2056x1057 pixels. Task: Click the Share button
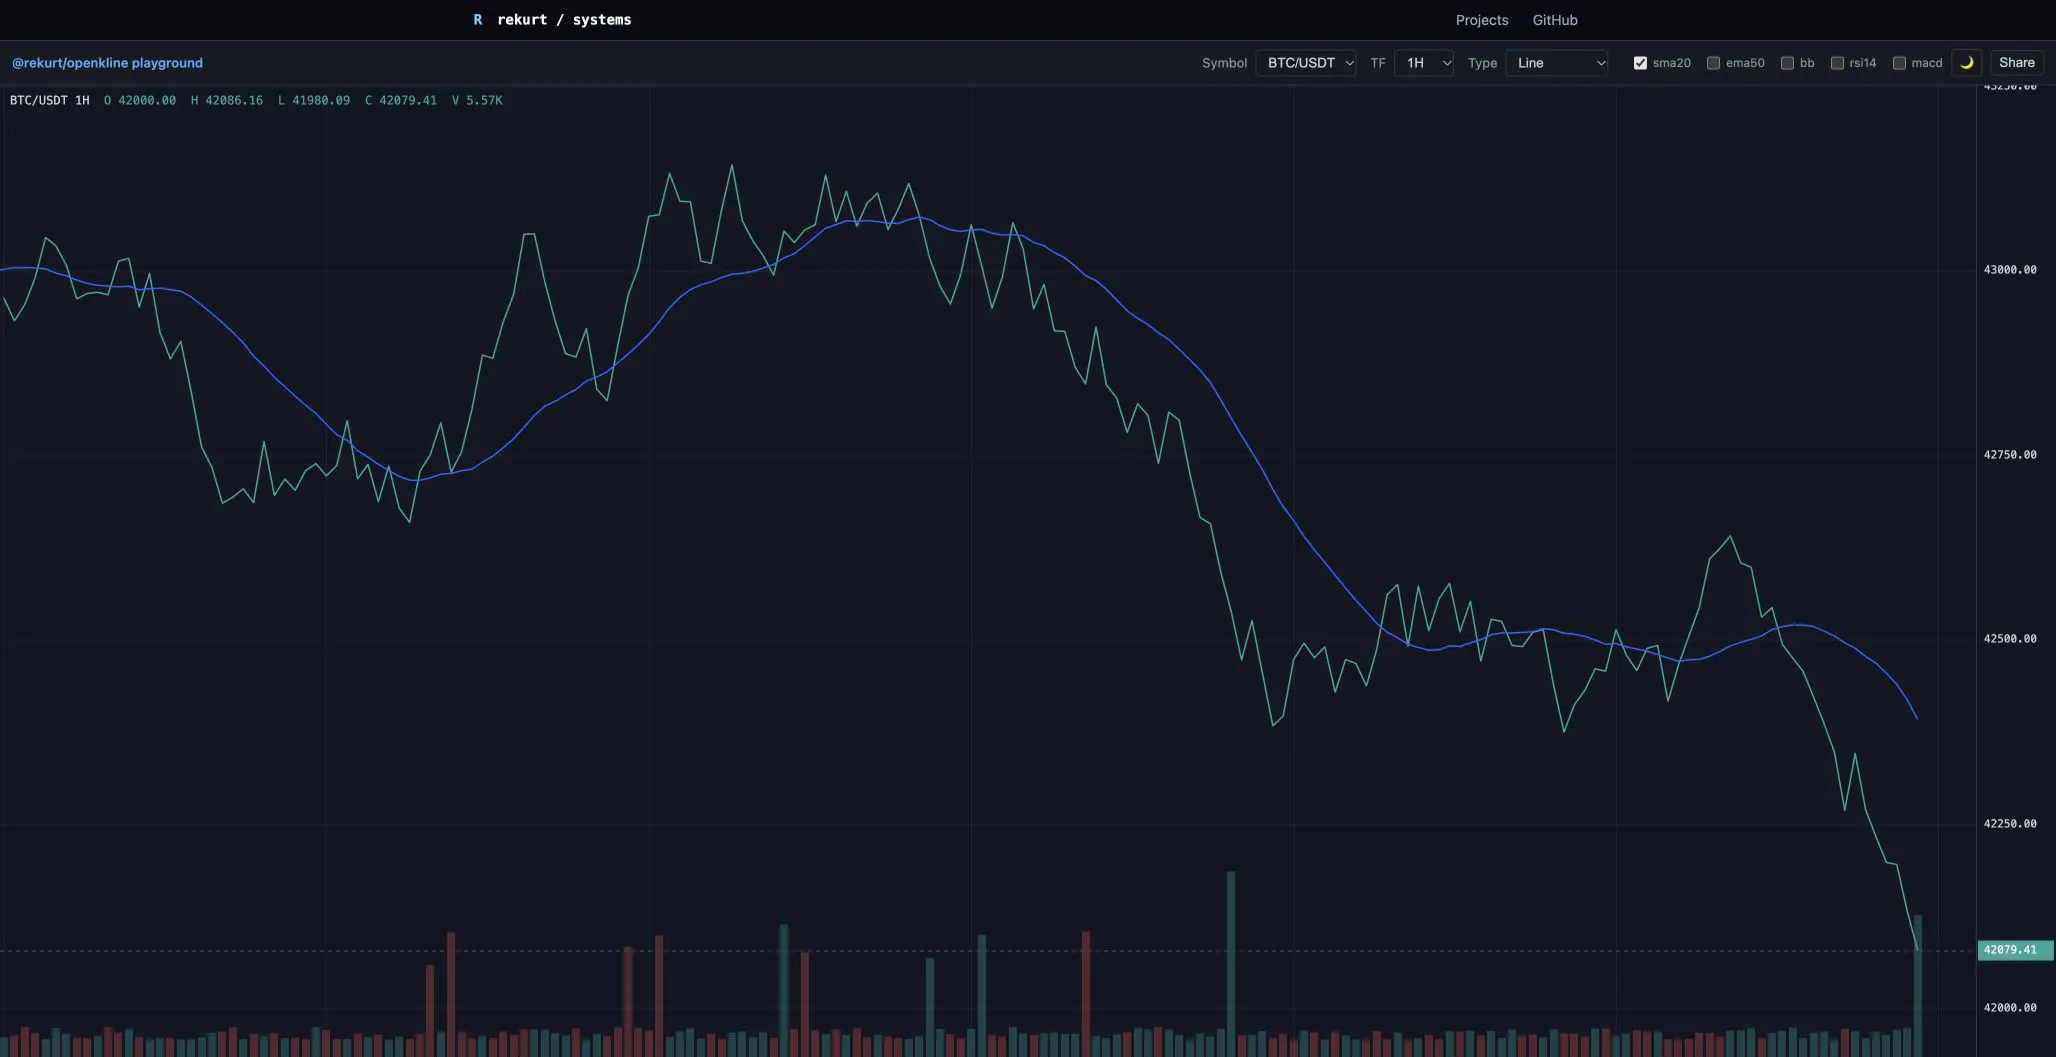2017,63
